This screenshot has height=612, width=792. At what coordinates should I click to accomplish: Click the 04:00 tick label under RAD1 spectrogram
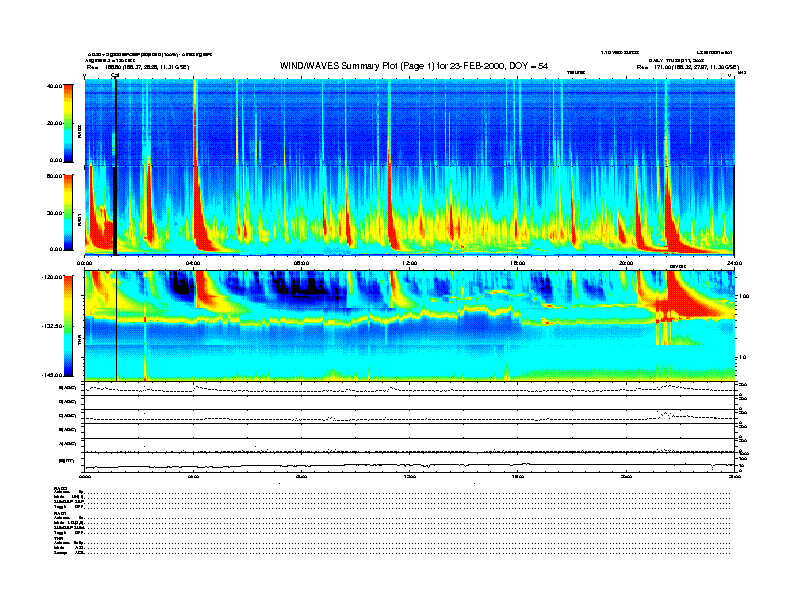193,263
